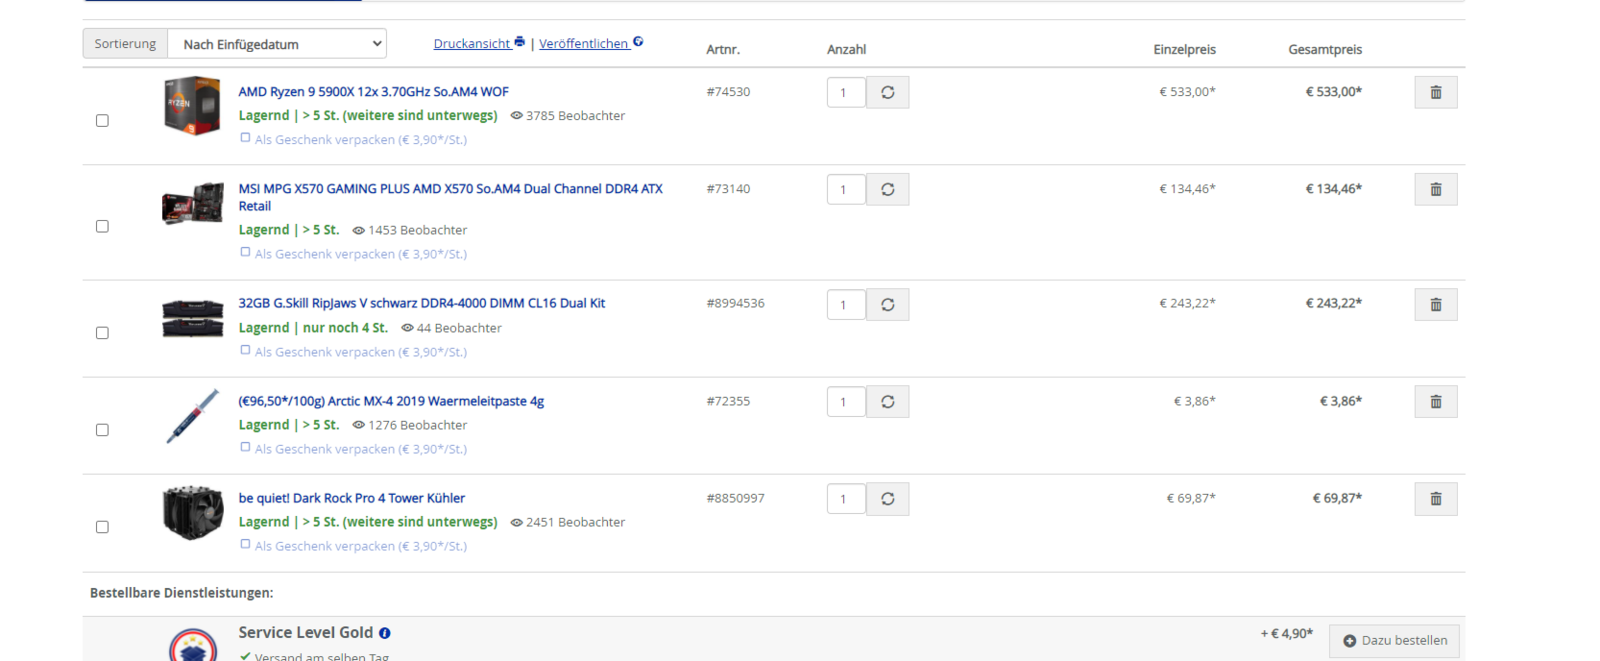Refresh quantity for AMD Ryzen 9 5900X
This screenshot has width=1600, height=661.
tap(887, 92)
